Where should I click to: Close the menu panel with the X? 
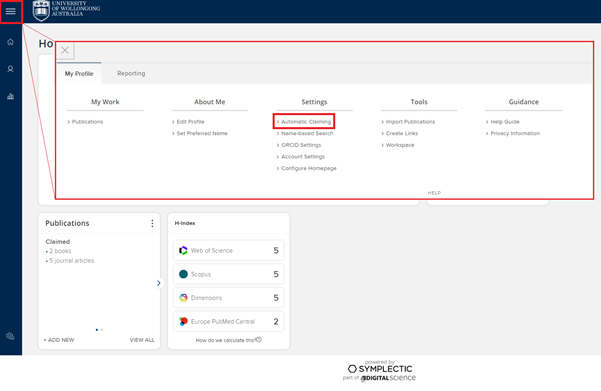[x=65, y=50]
